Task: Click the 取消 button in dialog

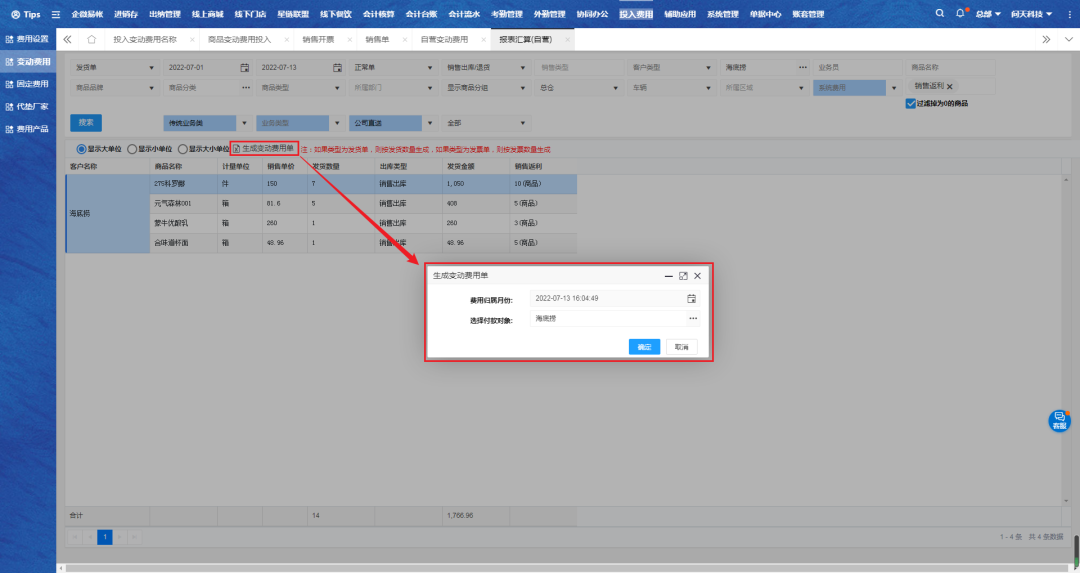Action: [x=681, y=347]
